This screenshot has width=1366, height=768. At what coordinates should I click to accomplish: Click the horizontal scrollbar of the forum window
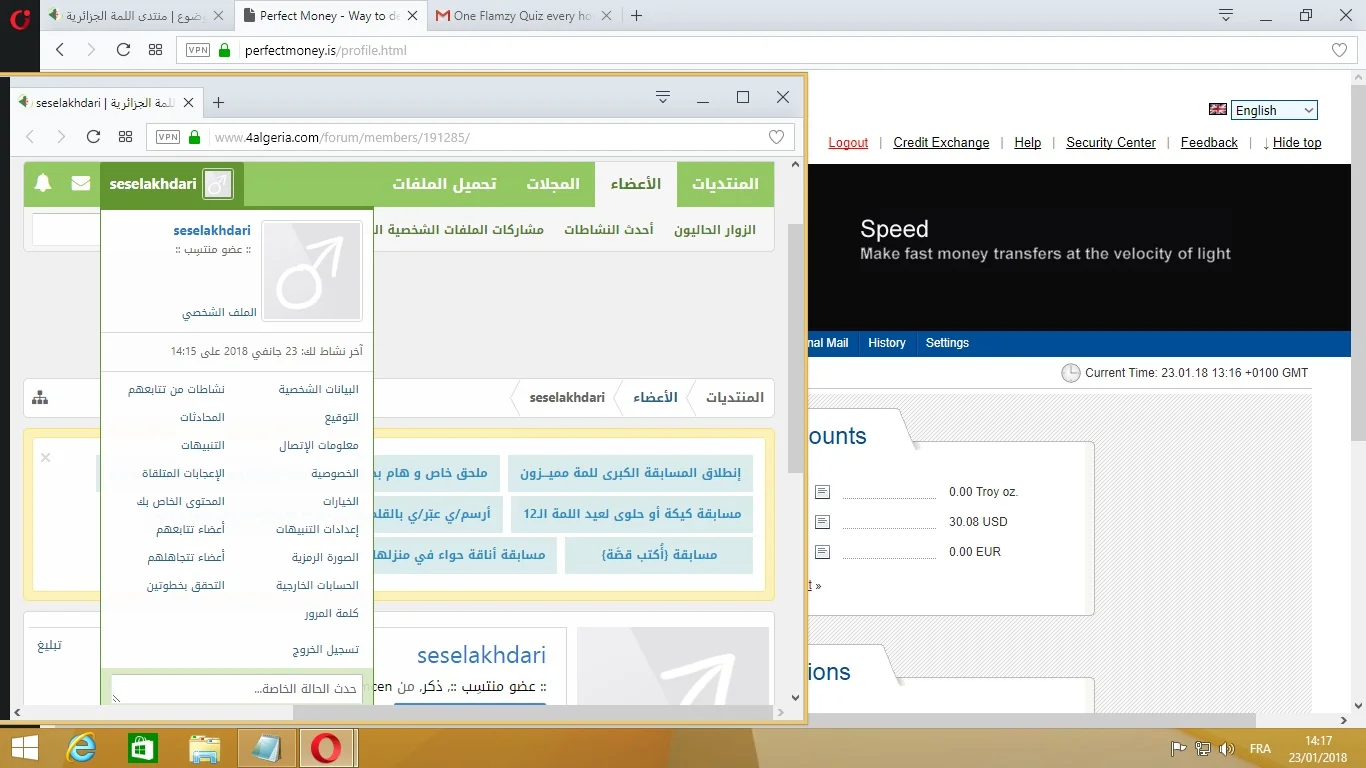point(400,713)
